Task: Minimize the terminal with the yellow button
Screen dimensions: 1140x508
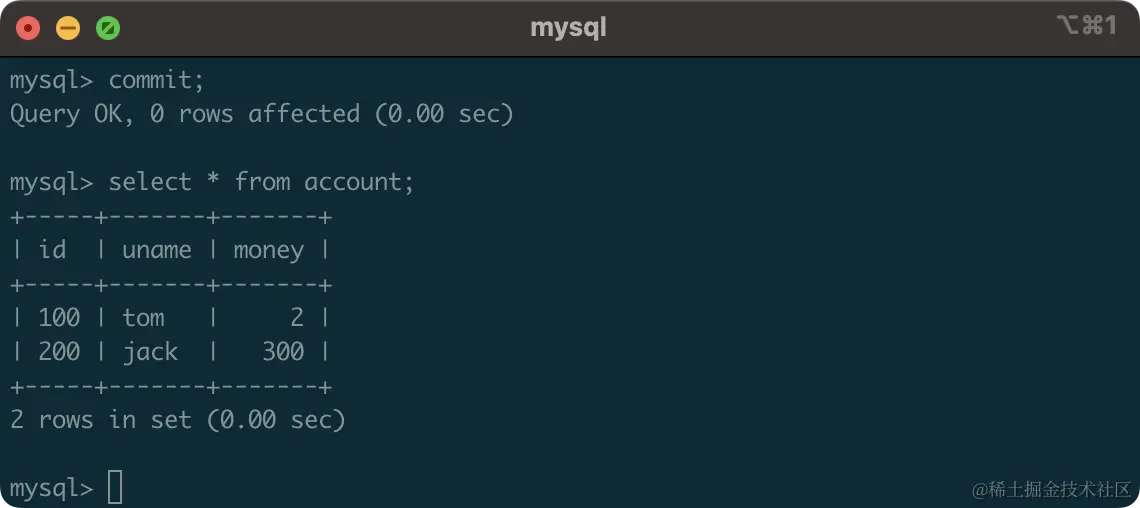Action: [68, 28]
